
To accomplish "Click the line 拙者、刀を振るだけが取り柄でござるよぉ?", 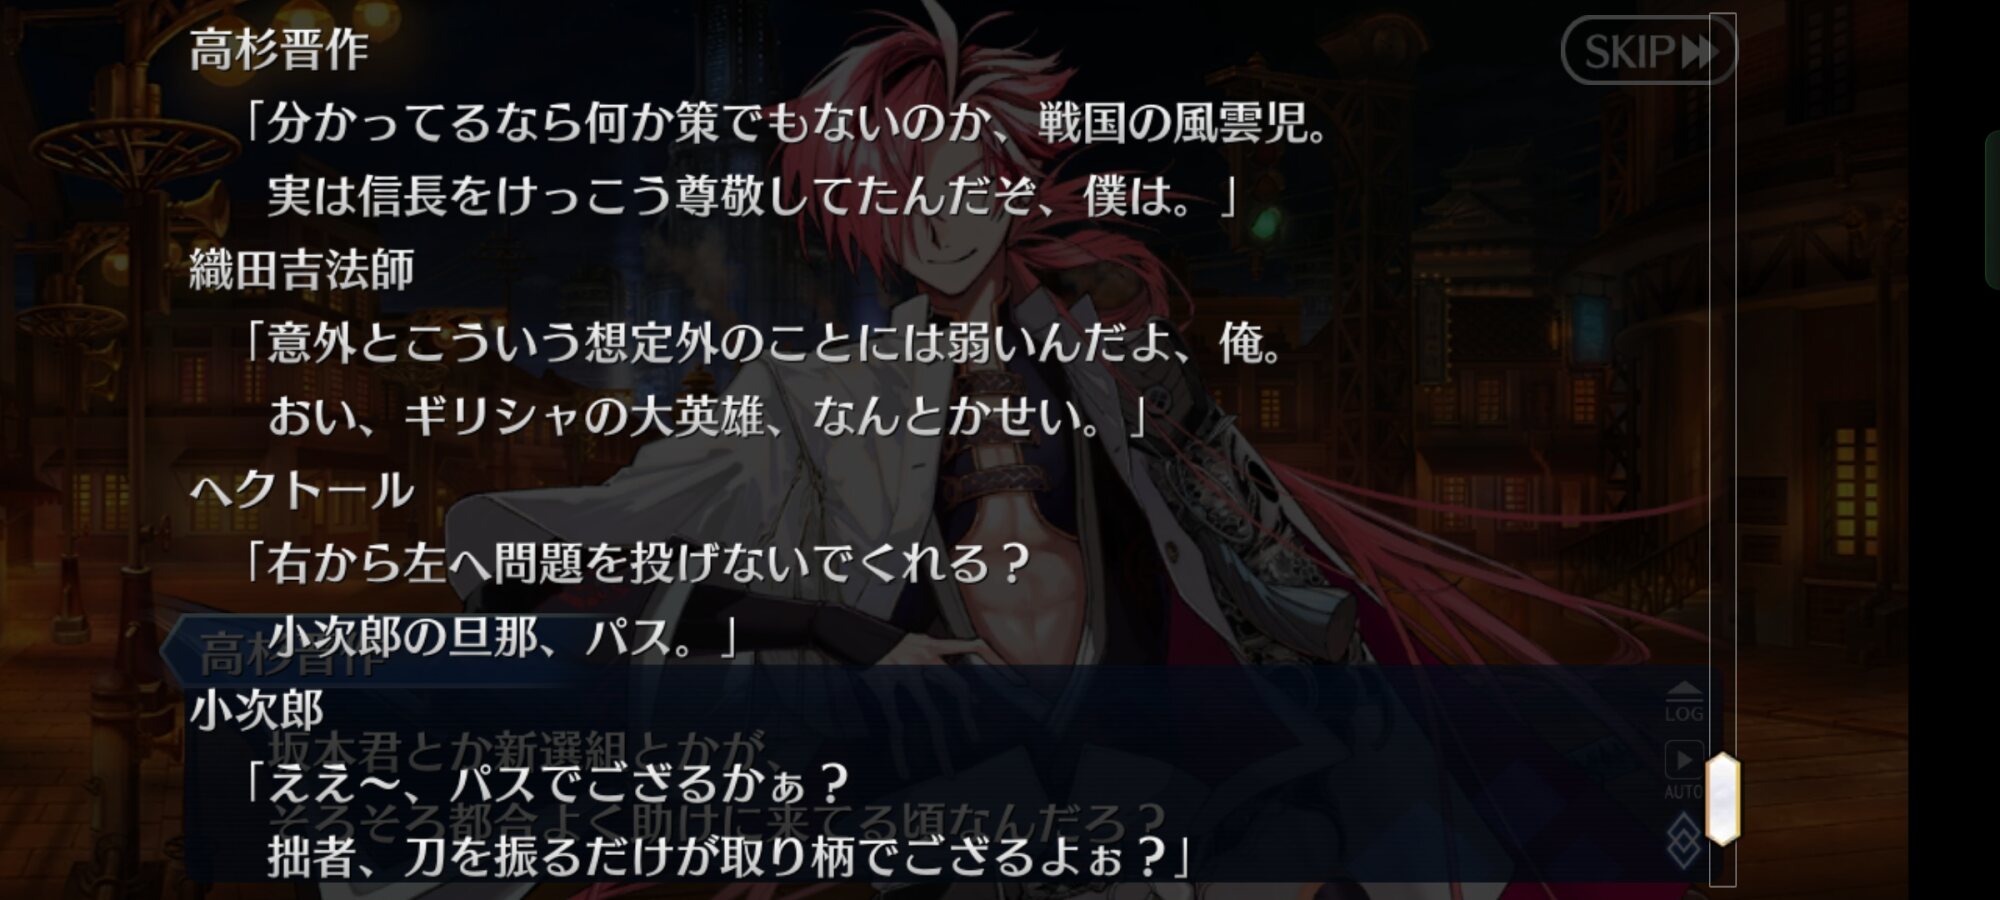I will pyautogui.click(x=729, y=857).
